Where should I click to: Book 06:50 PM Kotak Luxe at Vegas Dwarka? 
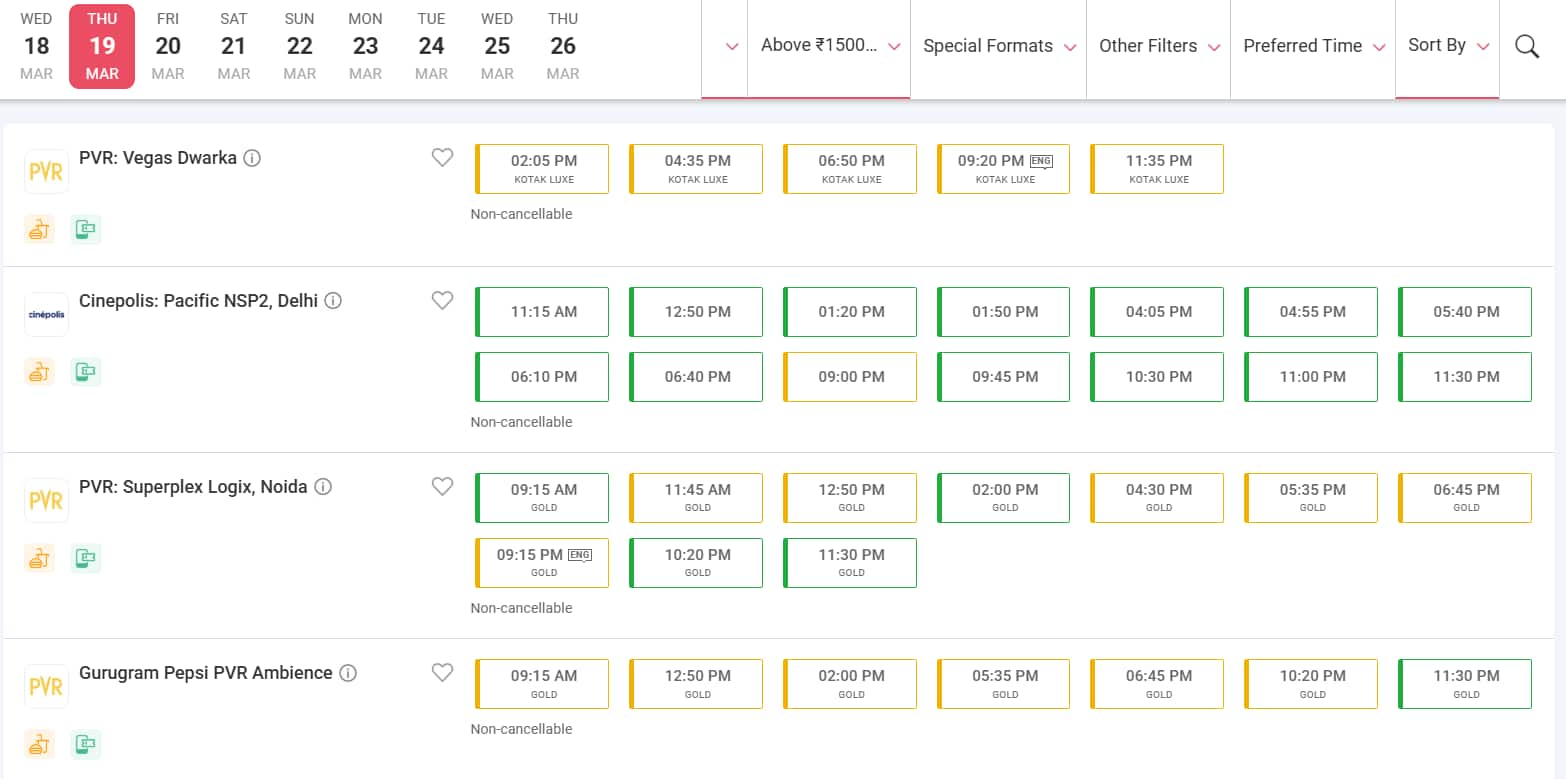point(850,169)
